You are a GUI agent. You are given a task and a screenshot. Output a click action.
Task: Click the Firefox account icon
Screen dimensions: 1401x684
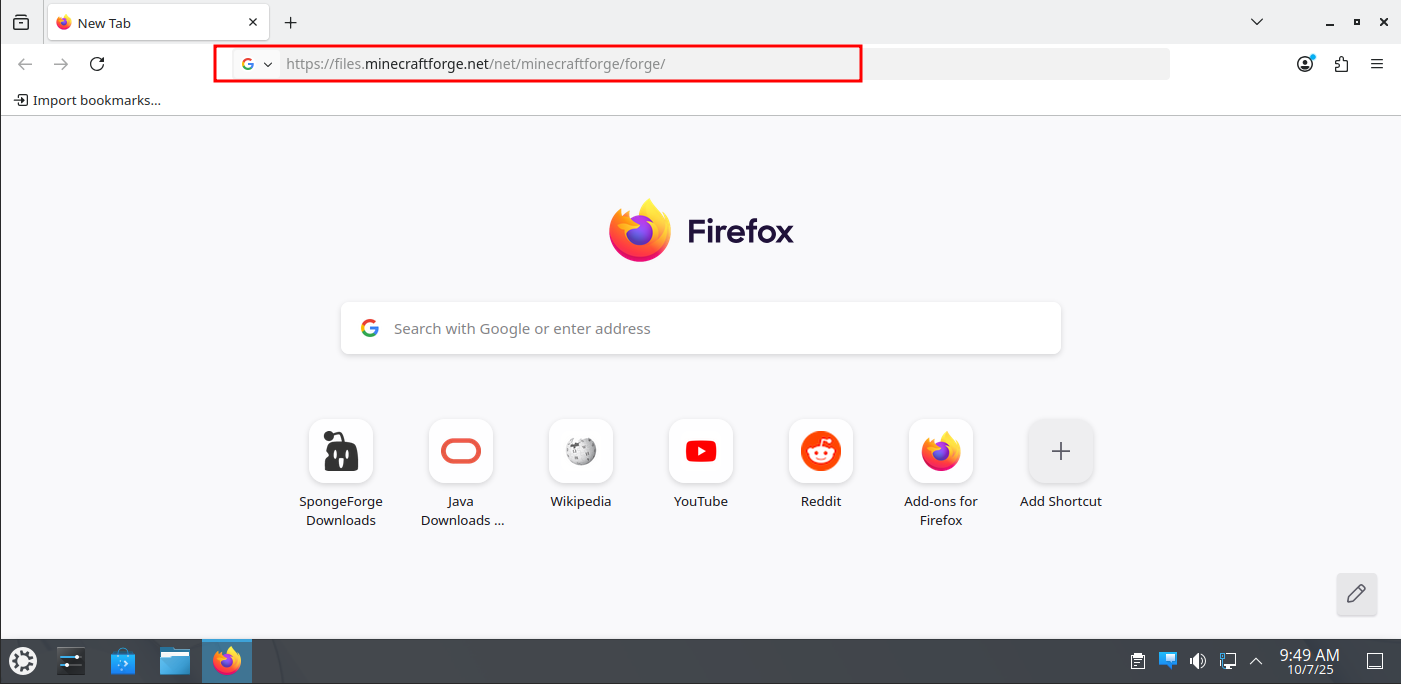[1305, 64]
